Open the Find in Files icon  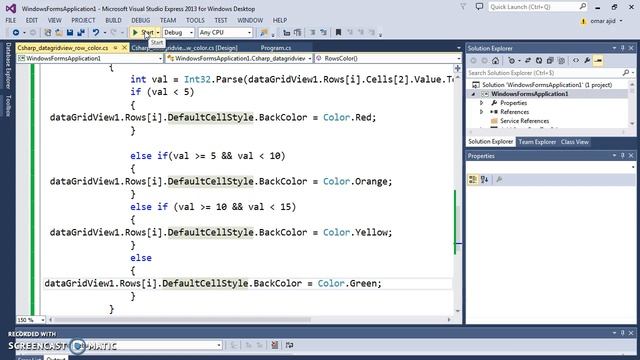[x=264, y=32]
